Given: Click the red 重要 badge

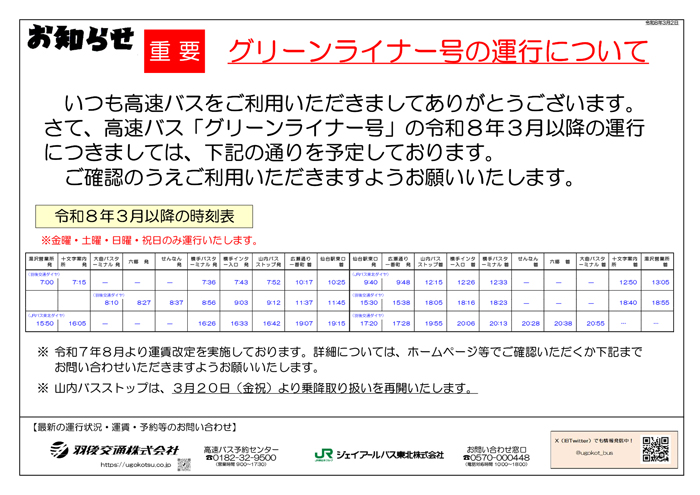Looking at the screenshot, I should 174,51.
